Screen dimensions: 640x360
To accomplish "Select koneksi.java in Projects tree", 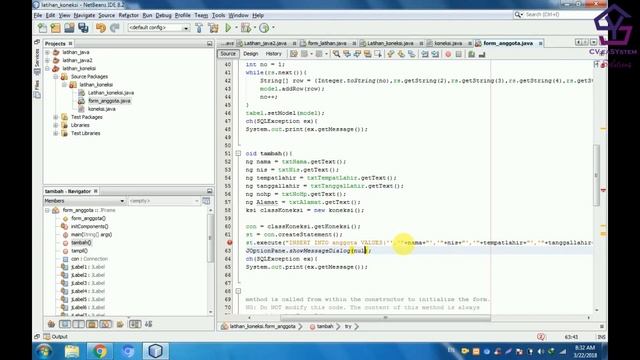I will tap(102, 109).
